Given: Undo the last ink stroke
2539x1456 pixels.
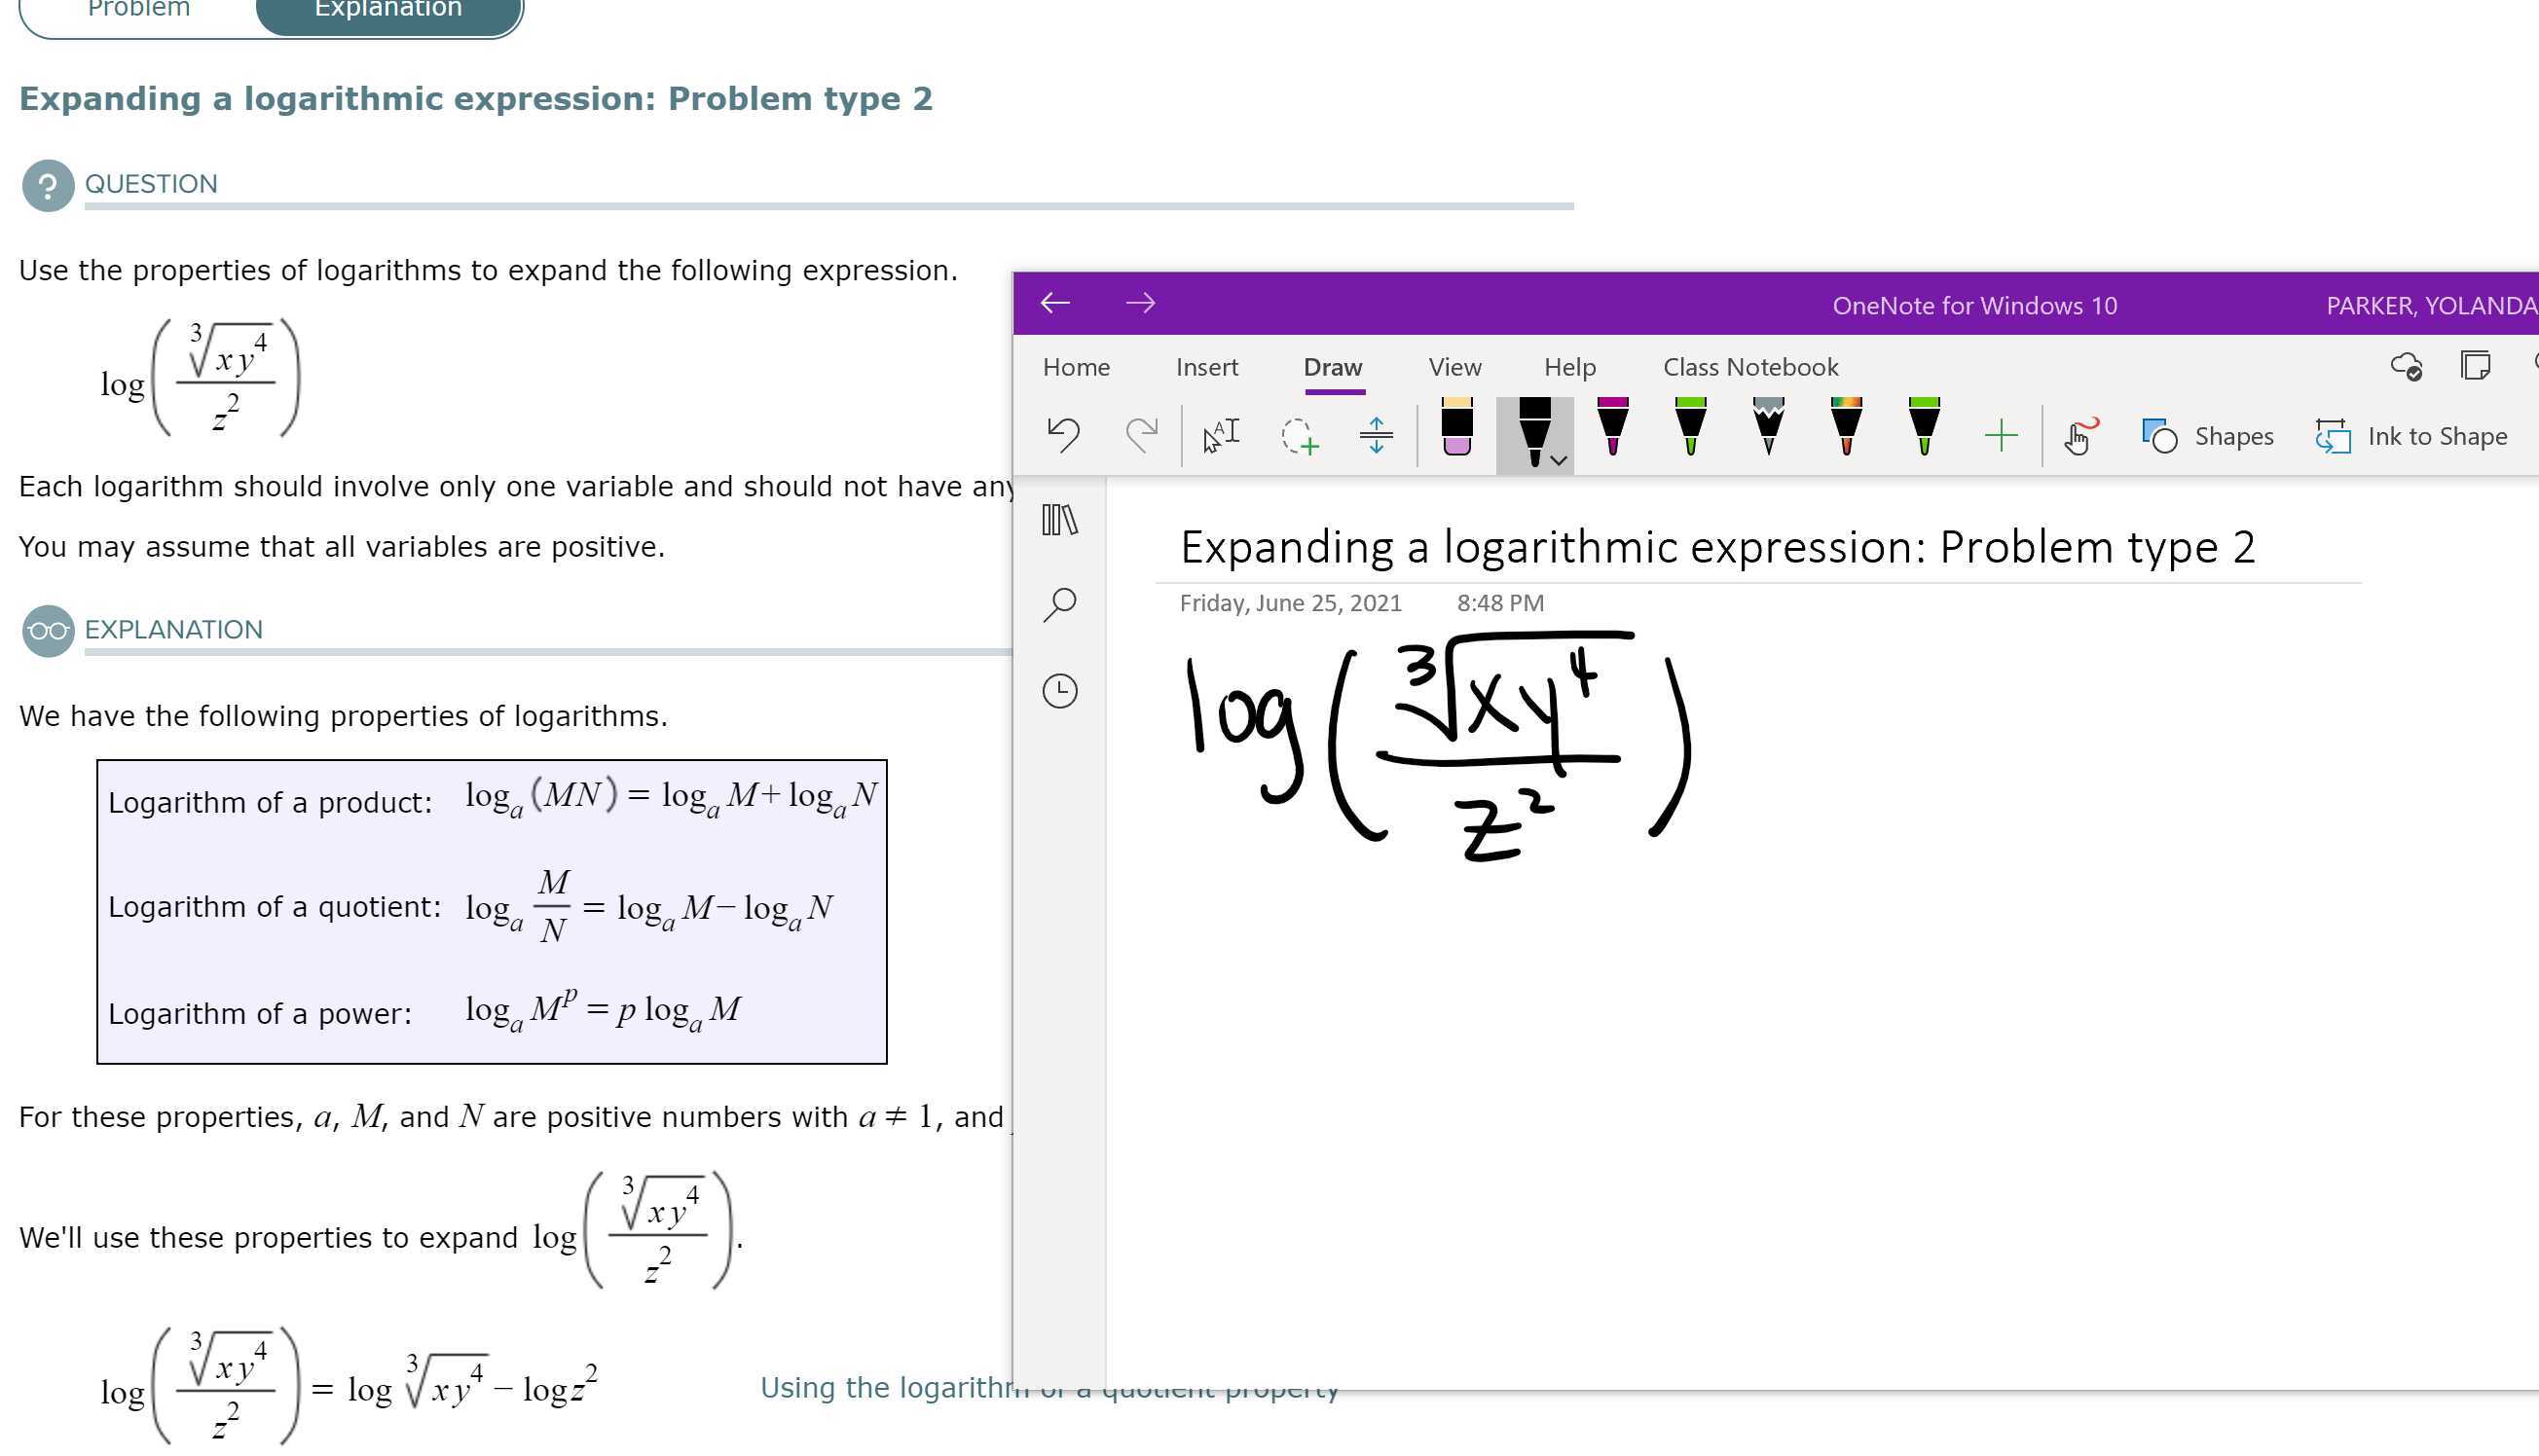Looking at the screenshot, I should pyautogui.click(x=1063, y=433).
